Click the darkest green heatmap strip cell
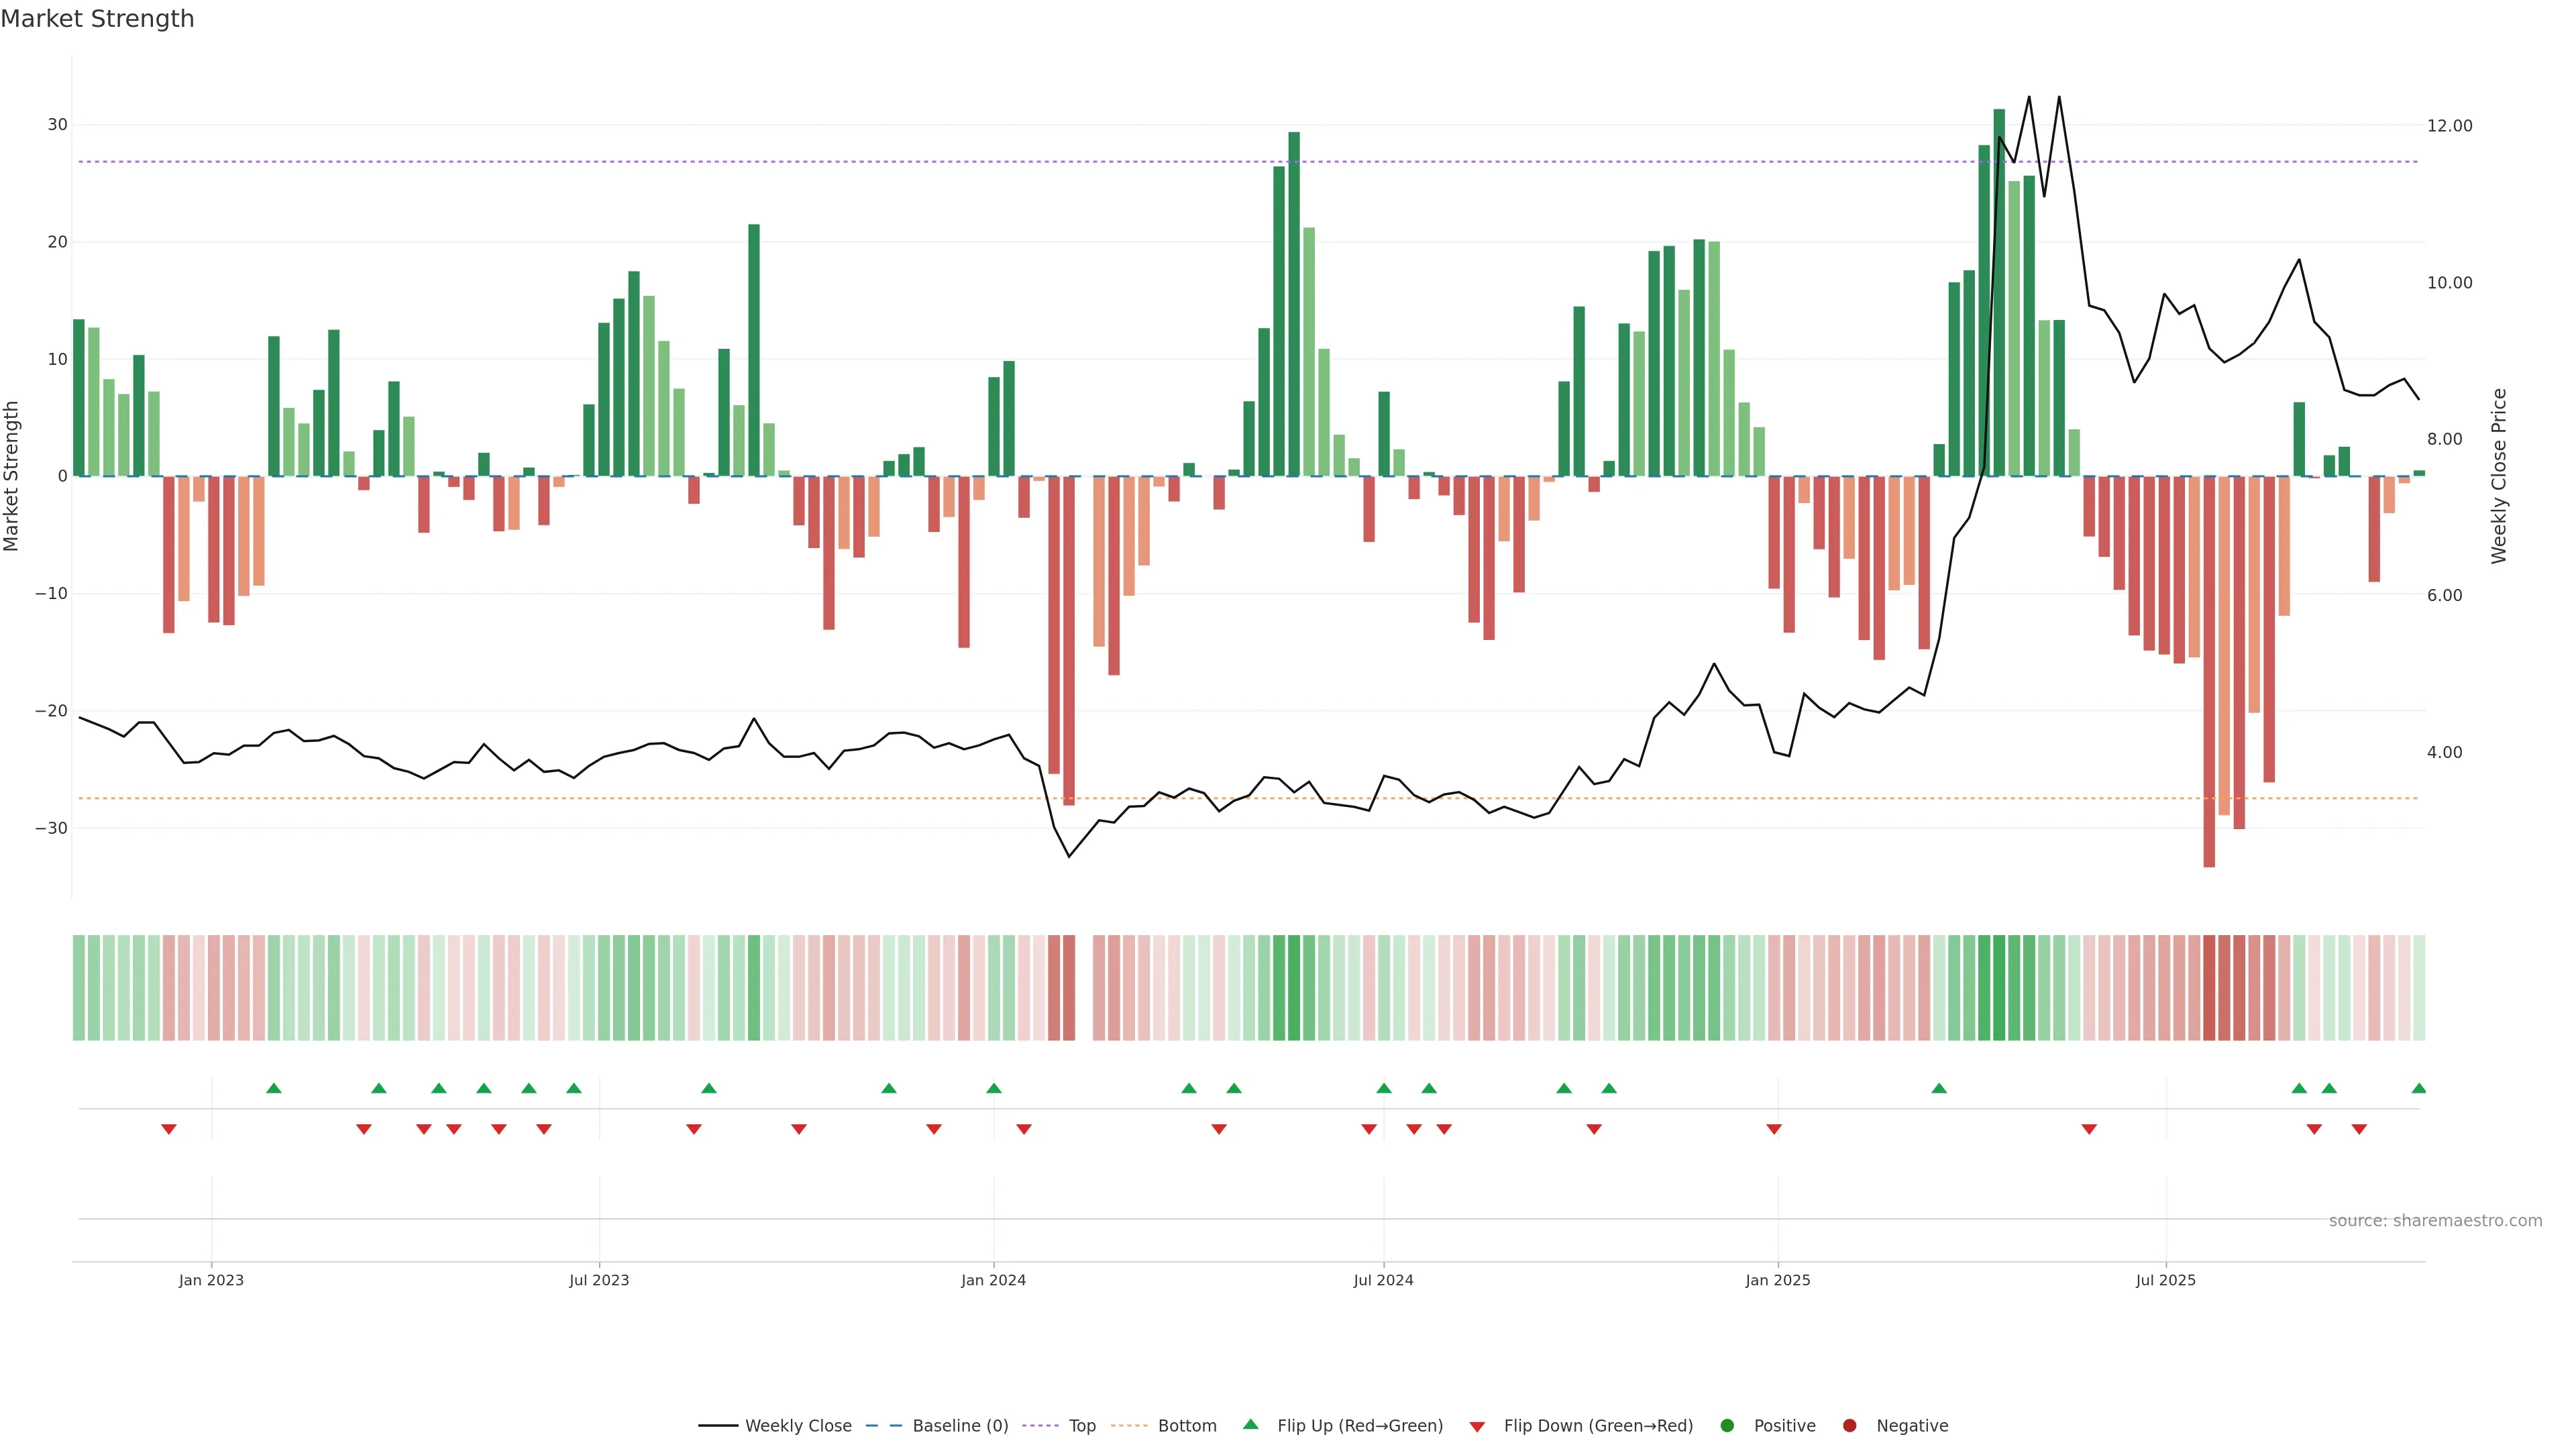The height and width of the screenshot is (1449, 2576). pyautogui.click(x=1998, y=988)
